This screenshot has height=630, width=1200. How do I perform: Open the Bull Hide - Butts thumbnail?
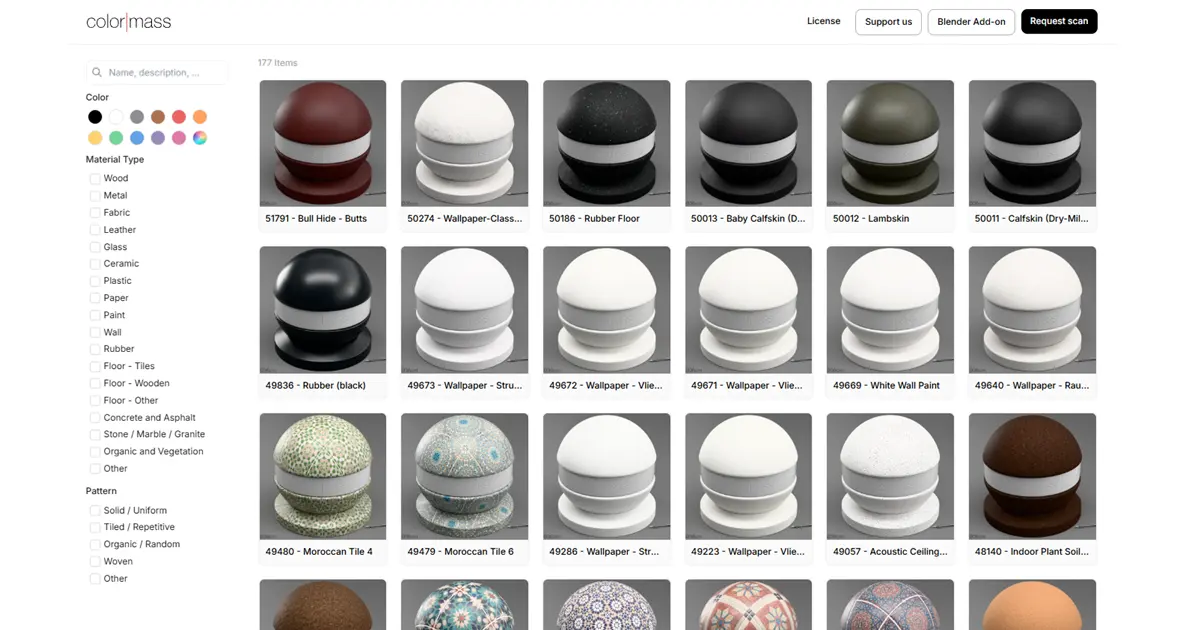tap(323, 143)
